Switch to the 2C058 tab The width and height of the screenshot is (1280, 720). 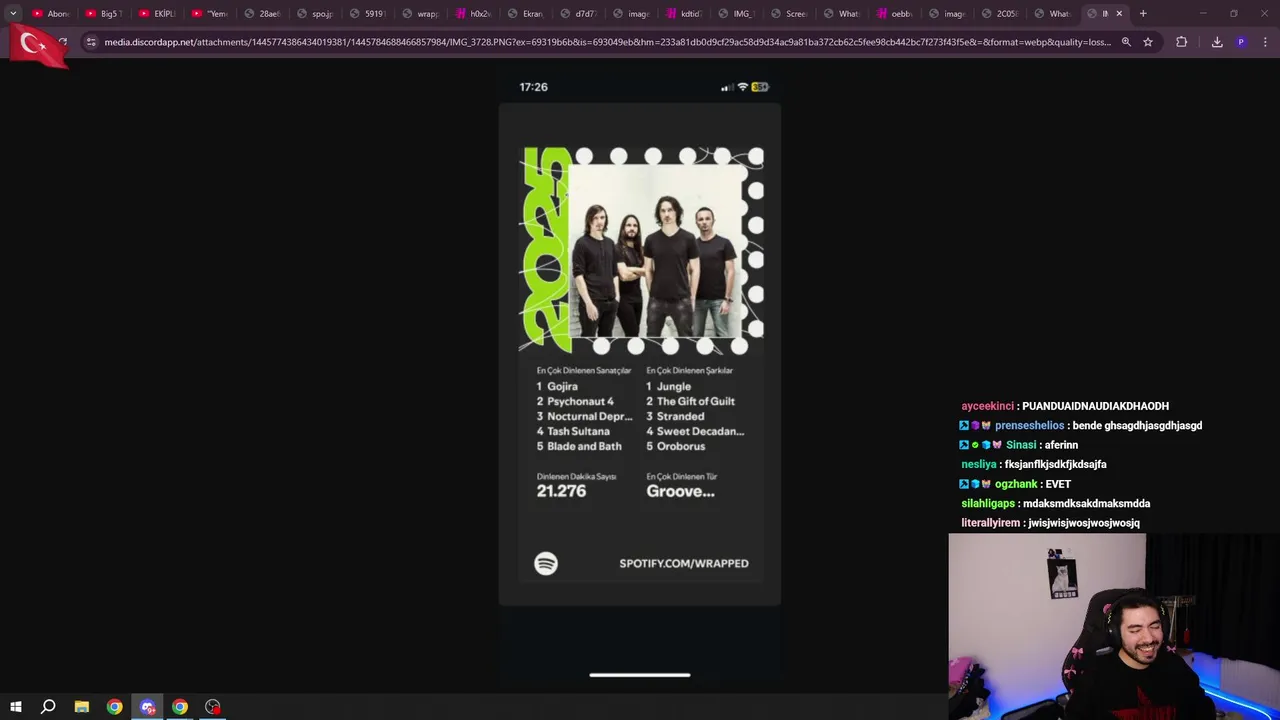(1000, 13)
